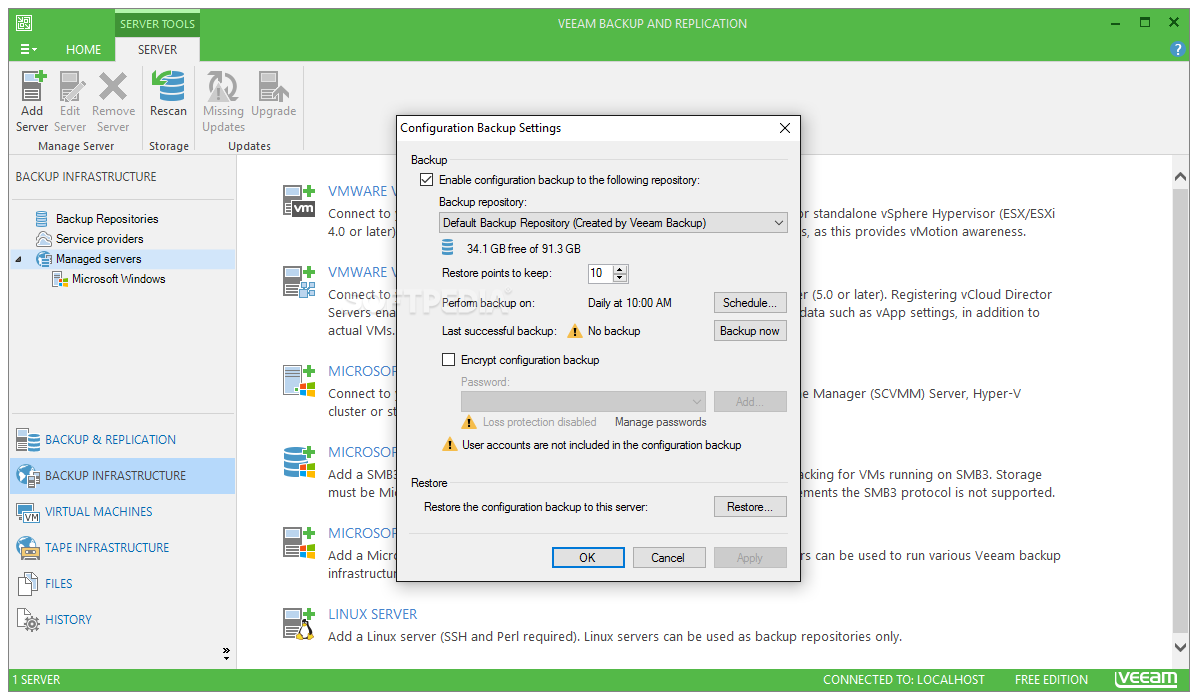Increase restore points to keep

620,269
